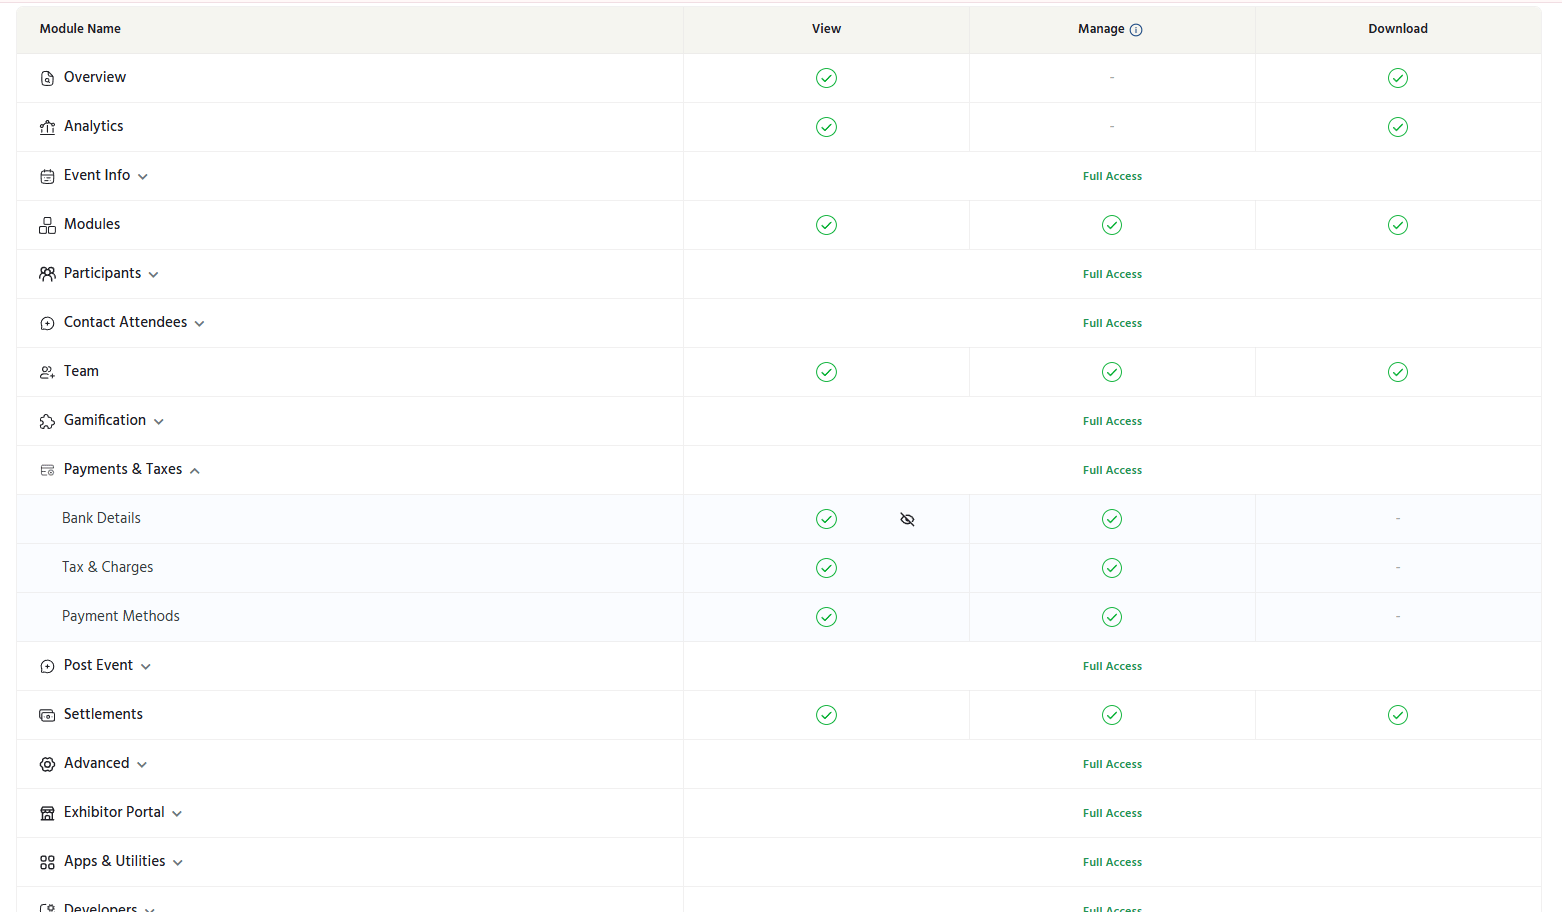Screen dimensions: 1562x912
Task: Select the Bank Details sub-module label
Action: coord(101,518)
